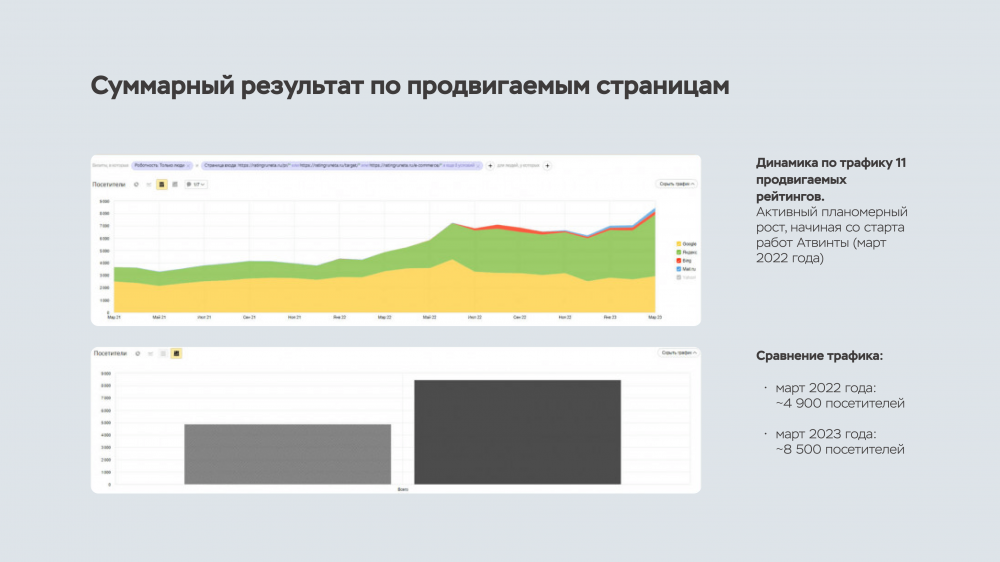
Task: Toggle the Google series checkbox in legend
Action: (679, 244)
